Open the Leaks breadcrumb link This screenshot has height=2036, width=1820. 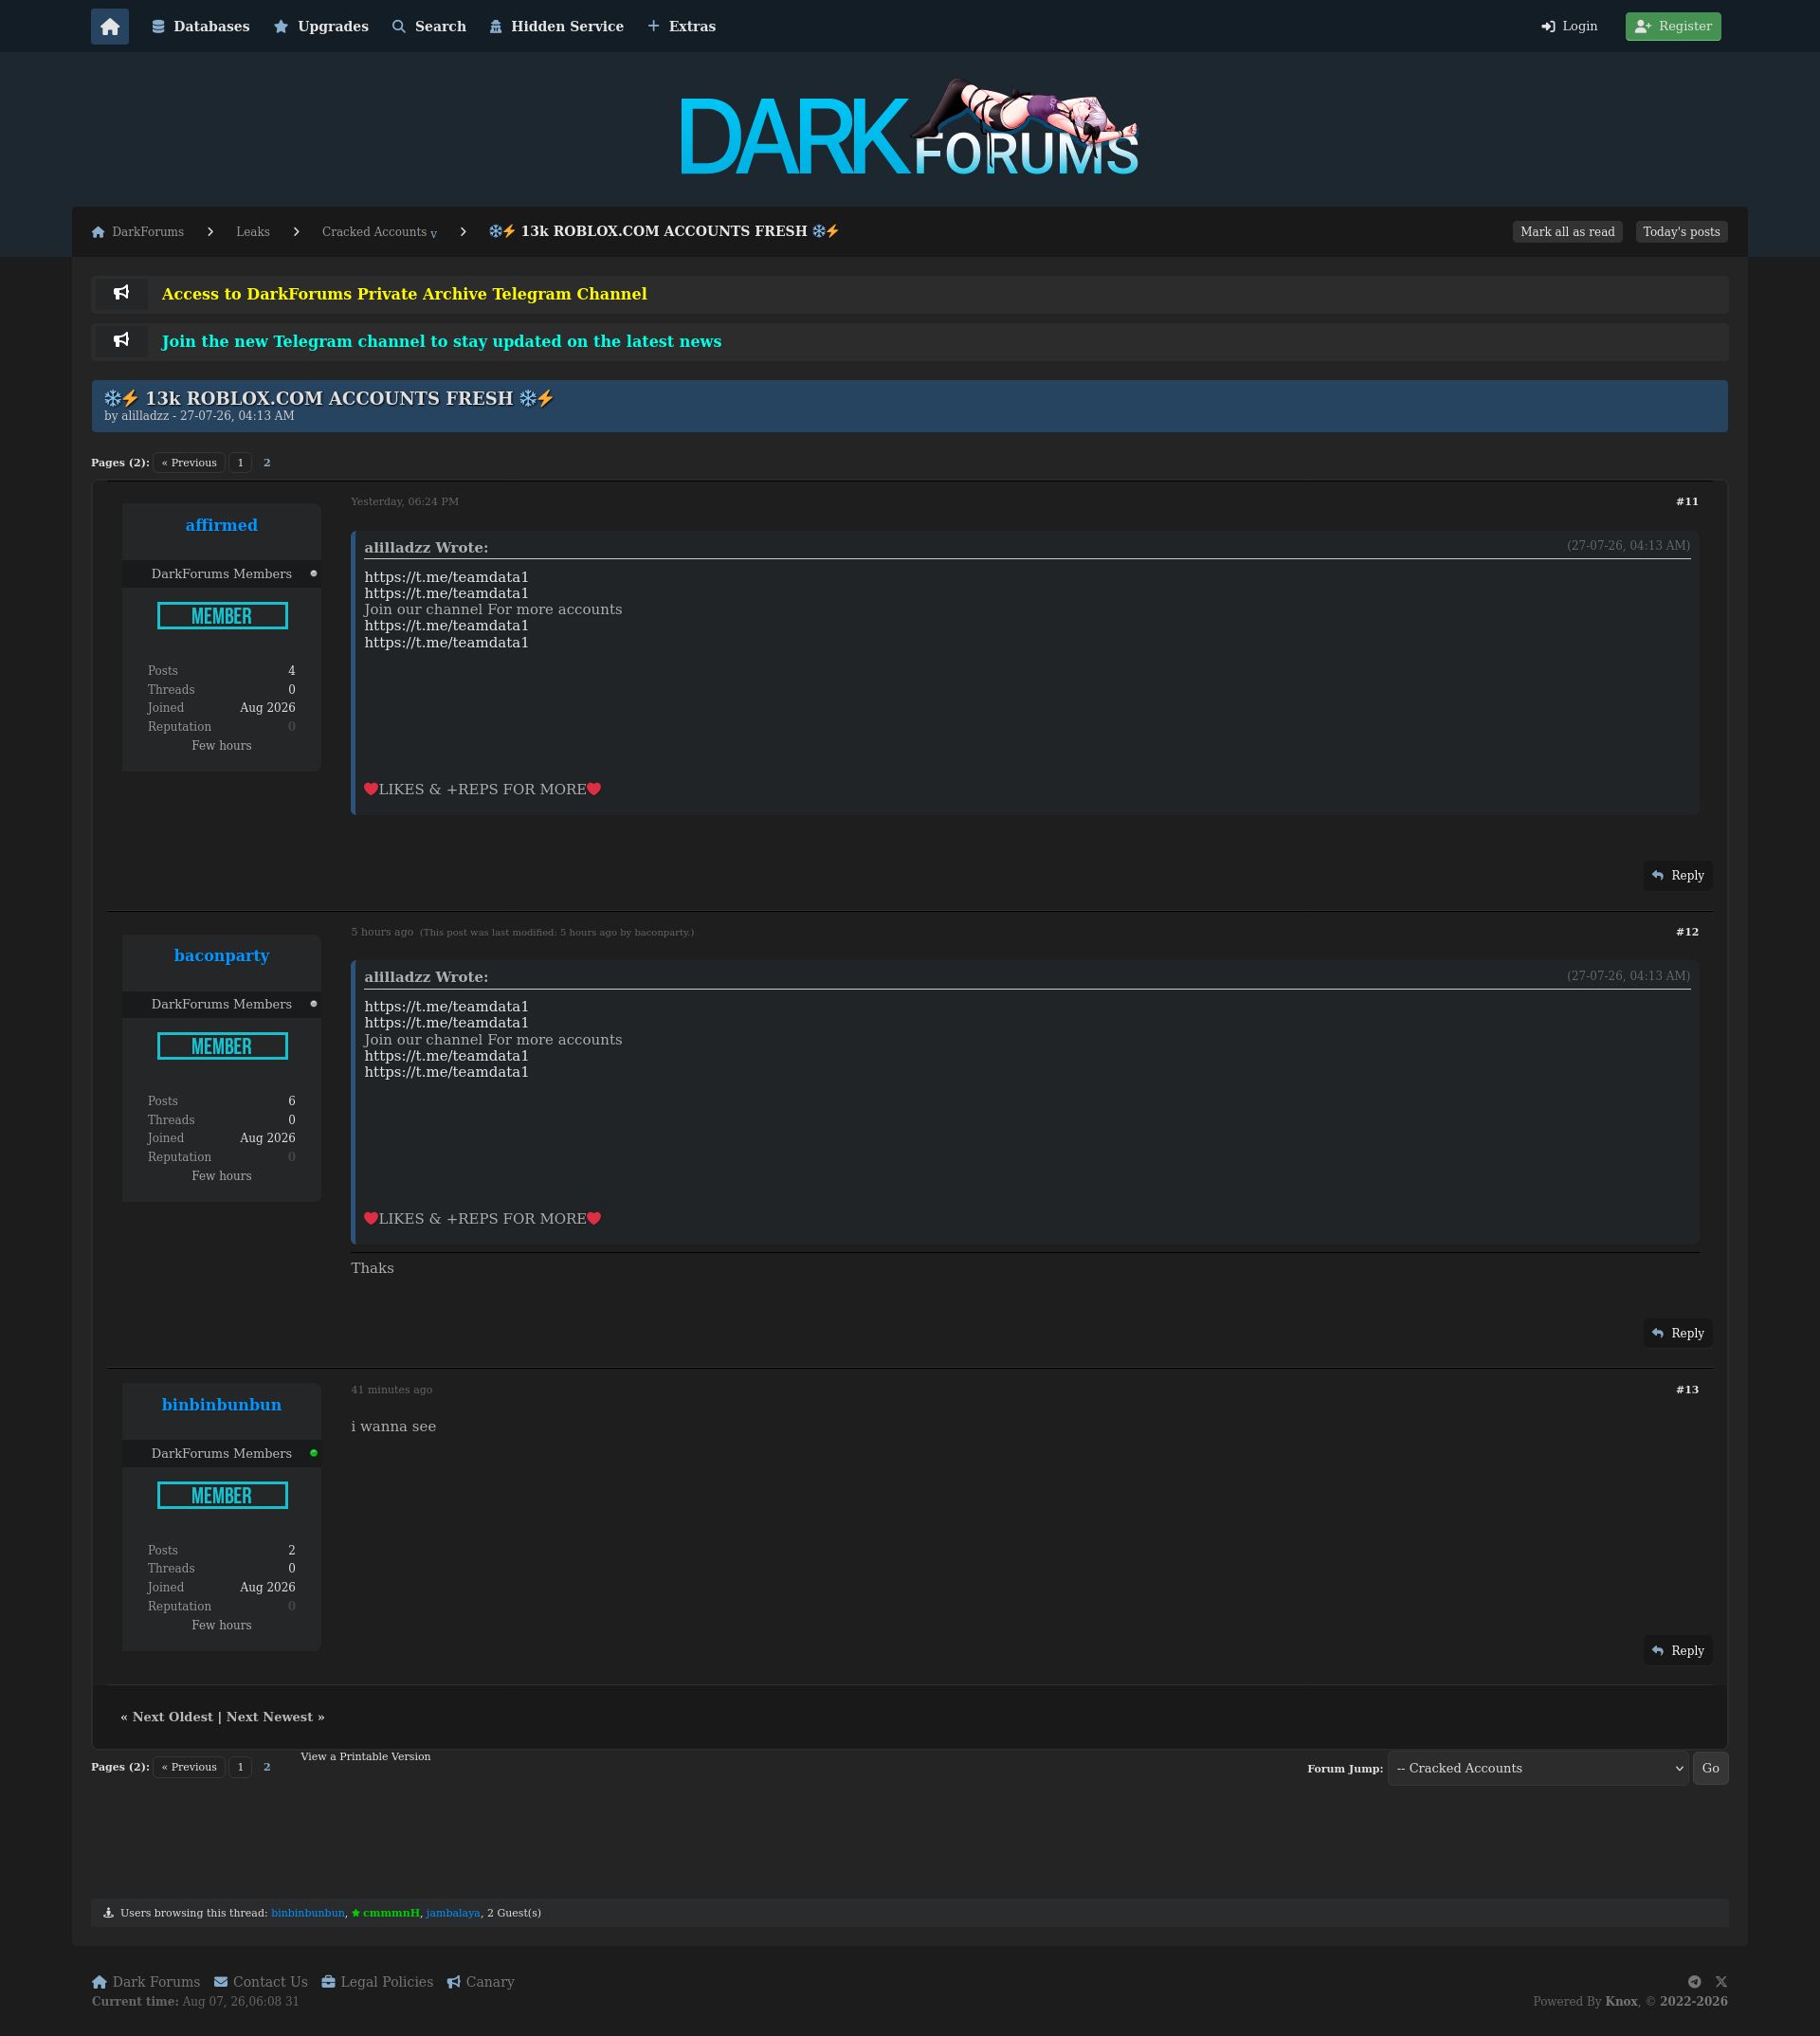click(x=253, y=232)
